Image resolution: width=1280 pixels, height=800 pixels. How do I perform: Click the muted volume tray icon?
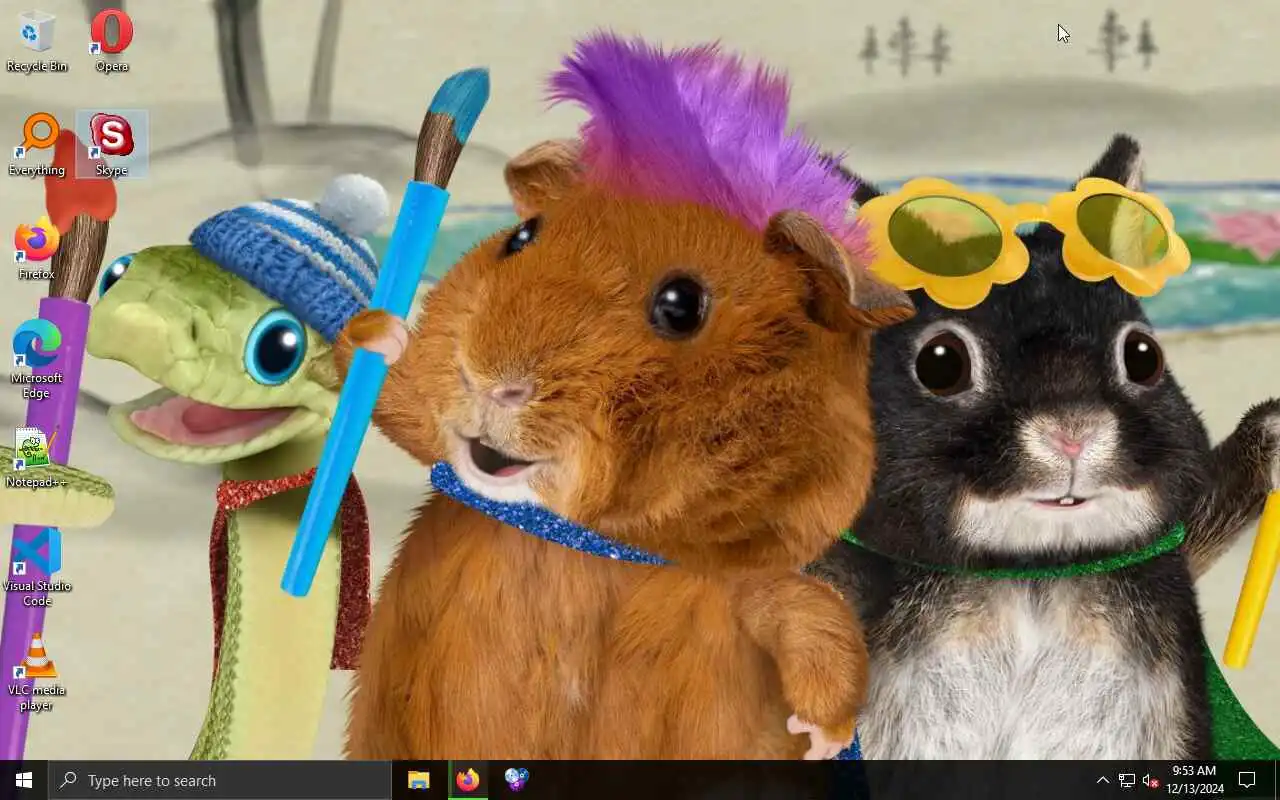[x=1151, y=780]
